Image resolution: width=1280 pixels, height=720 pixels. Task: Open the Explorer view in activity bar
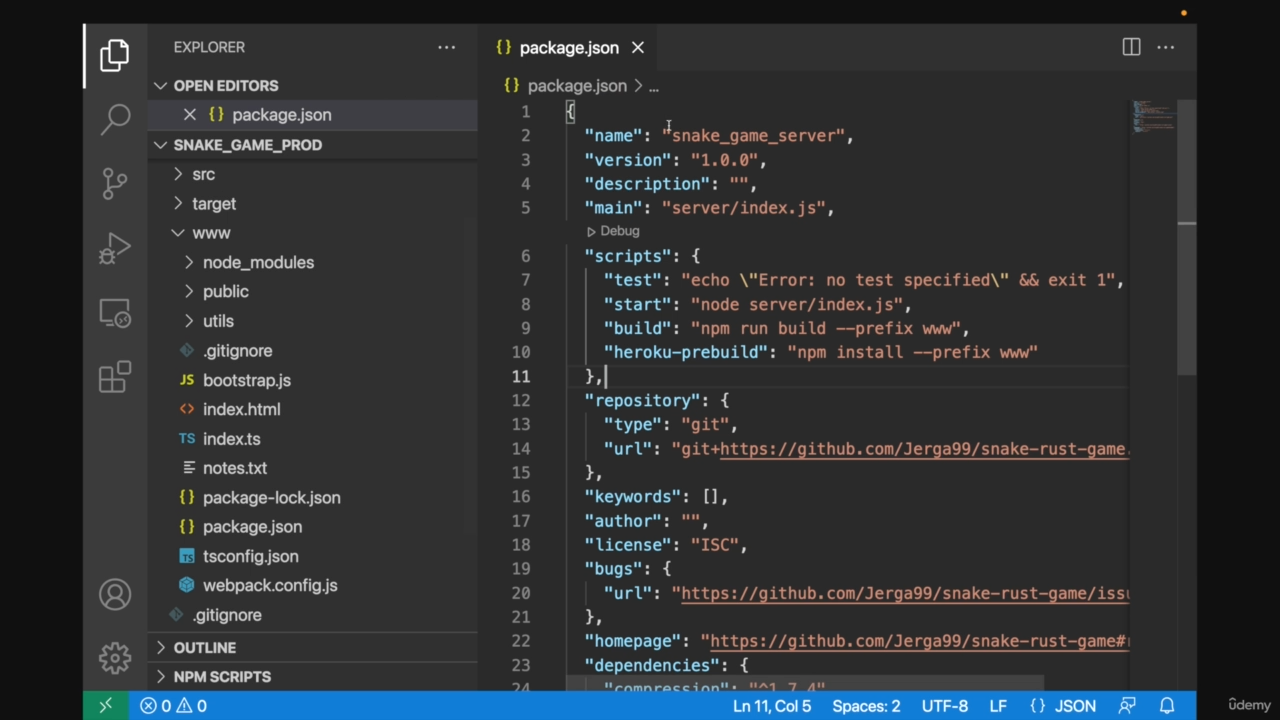[115, 56]
